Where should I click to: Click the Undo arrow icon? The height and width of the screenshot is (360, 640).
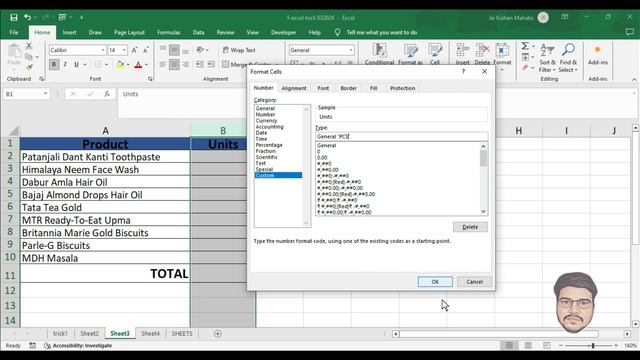click(27, 18)
